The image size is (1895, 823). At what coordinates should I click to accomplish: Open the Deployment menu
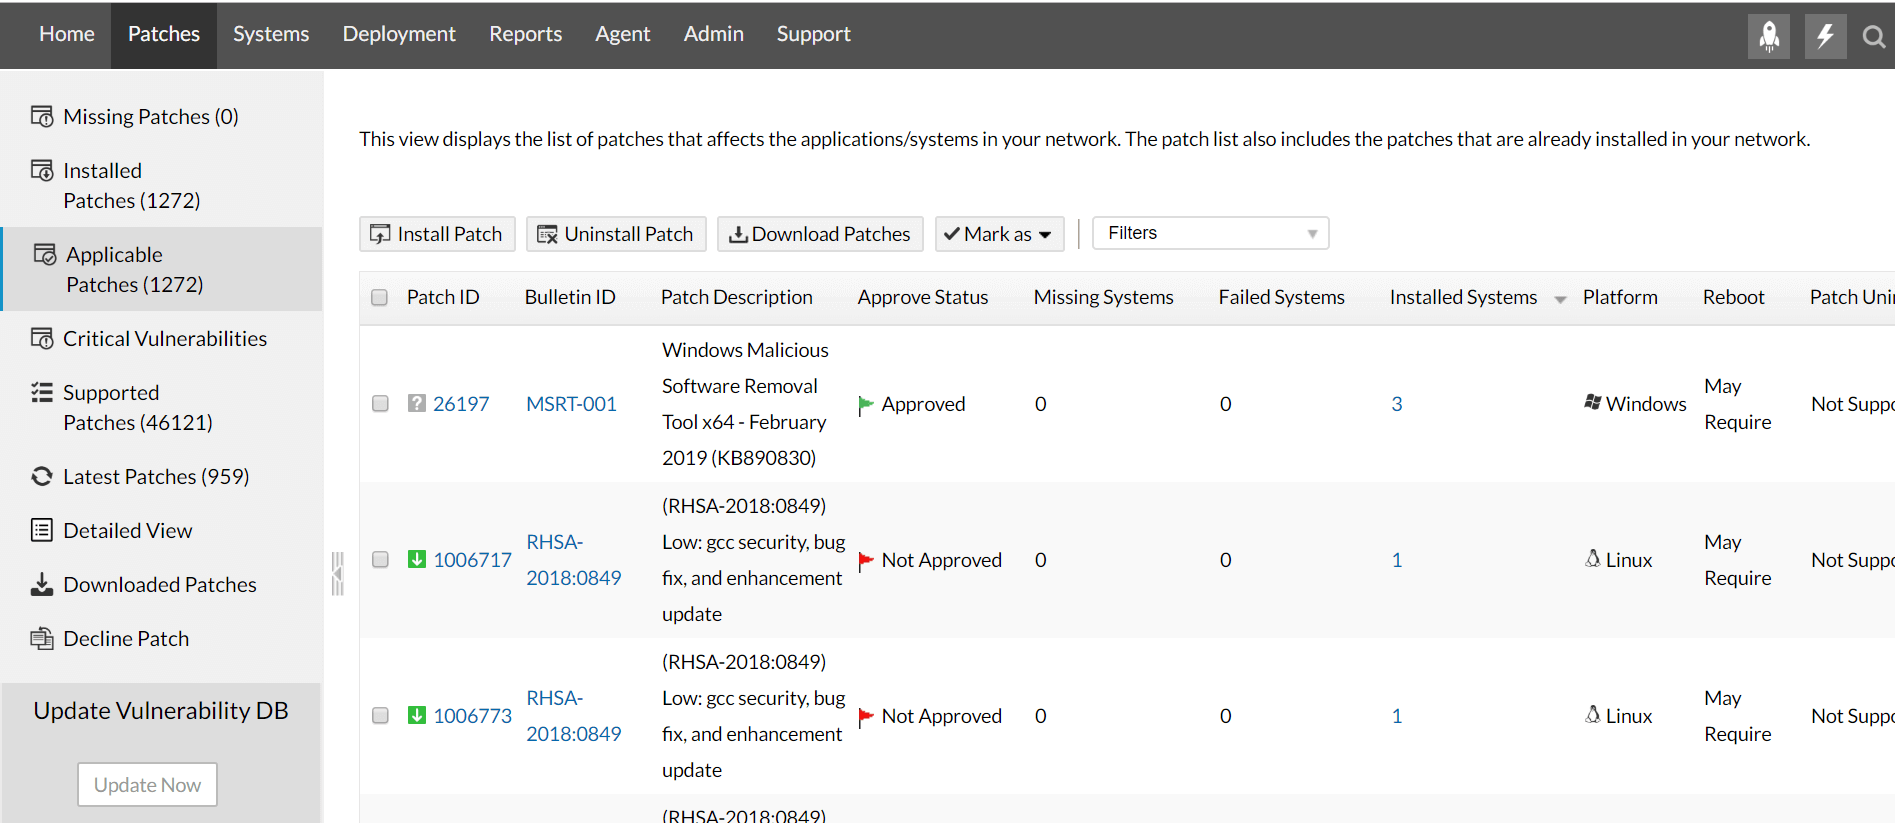coord(399,34)
